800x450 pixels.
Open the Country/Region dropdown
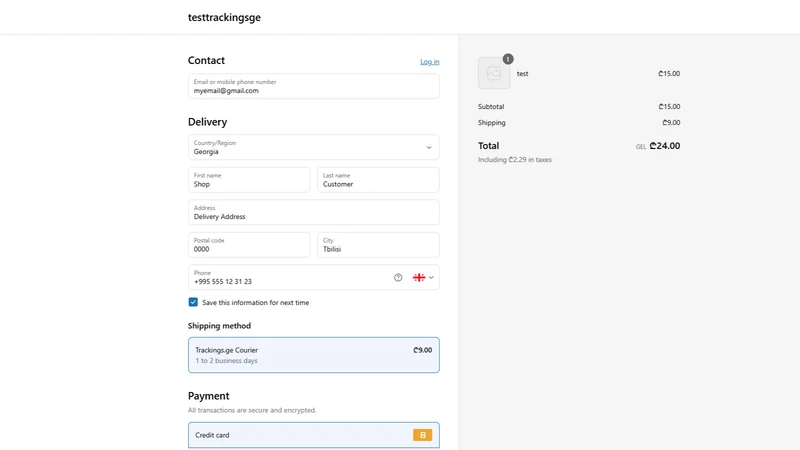pyautogui.click(x=314, y=147)
